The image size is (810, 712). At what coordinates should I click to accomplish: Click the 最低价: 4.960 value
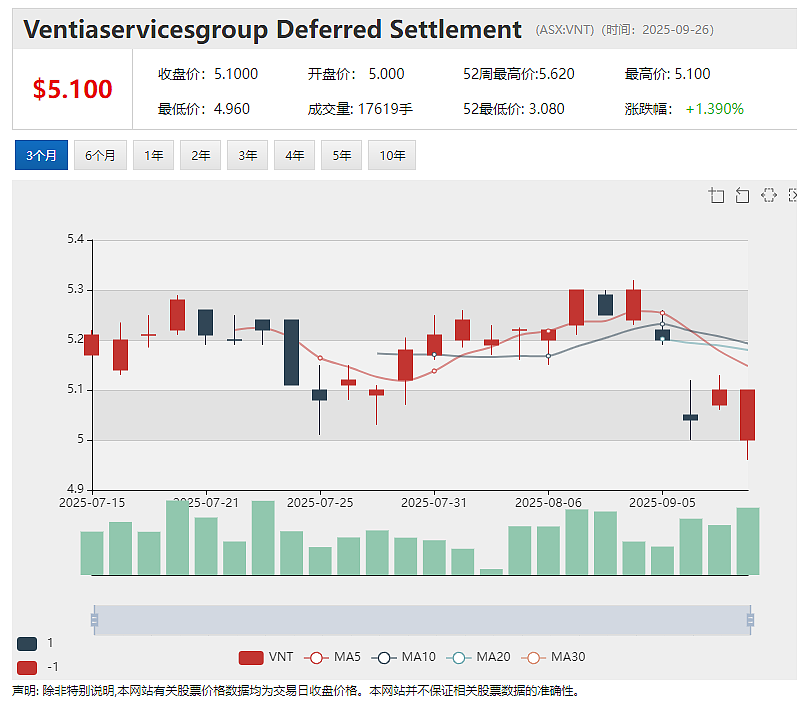tap(204, 109)
